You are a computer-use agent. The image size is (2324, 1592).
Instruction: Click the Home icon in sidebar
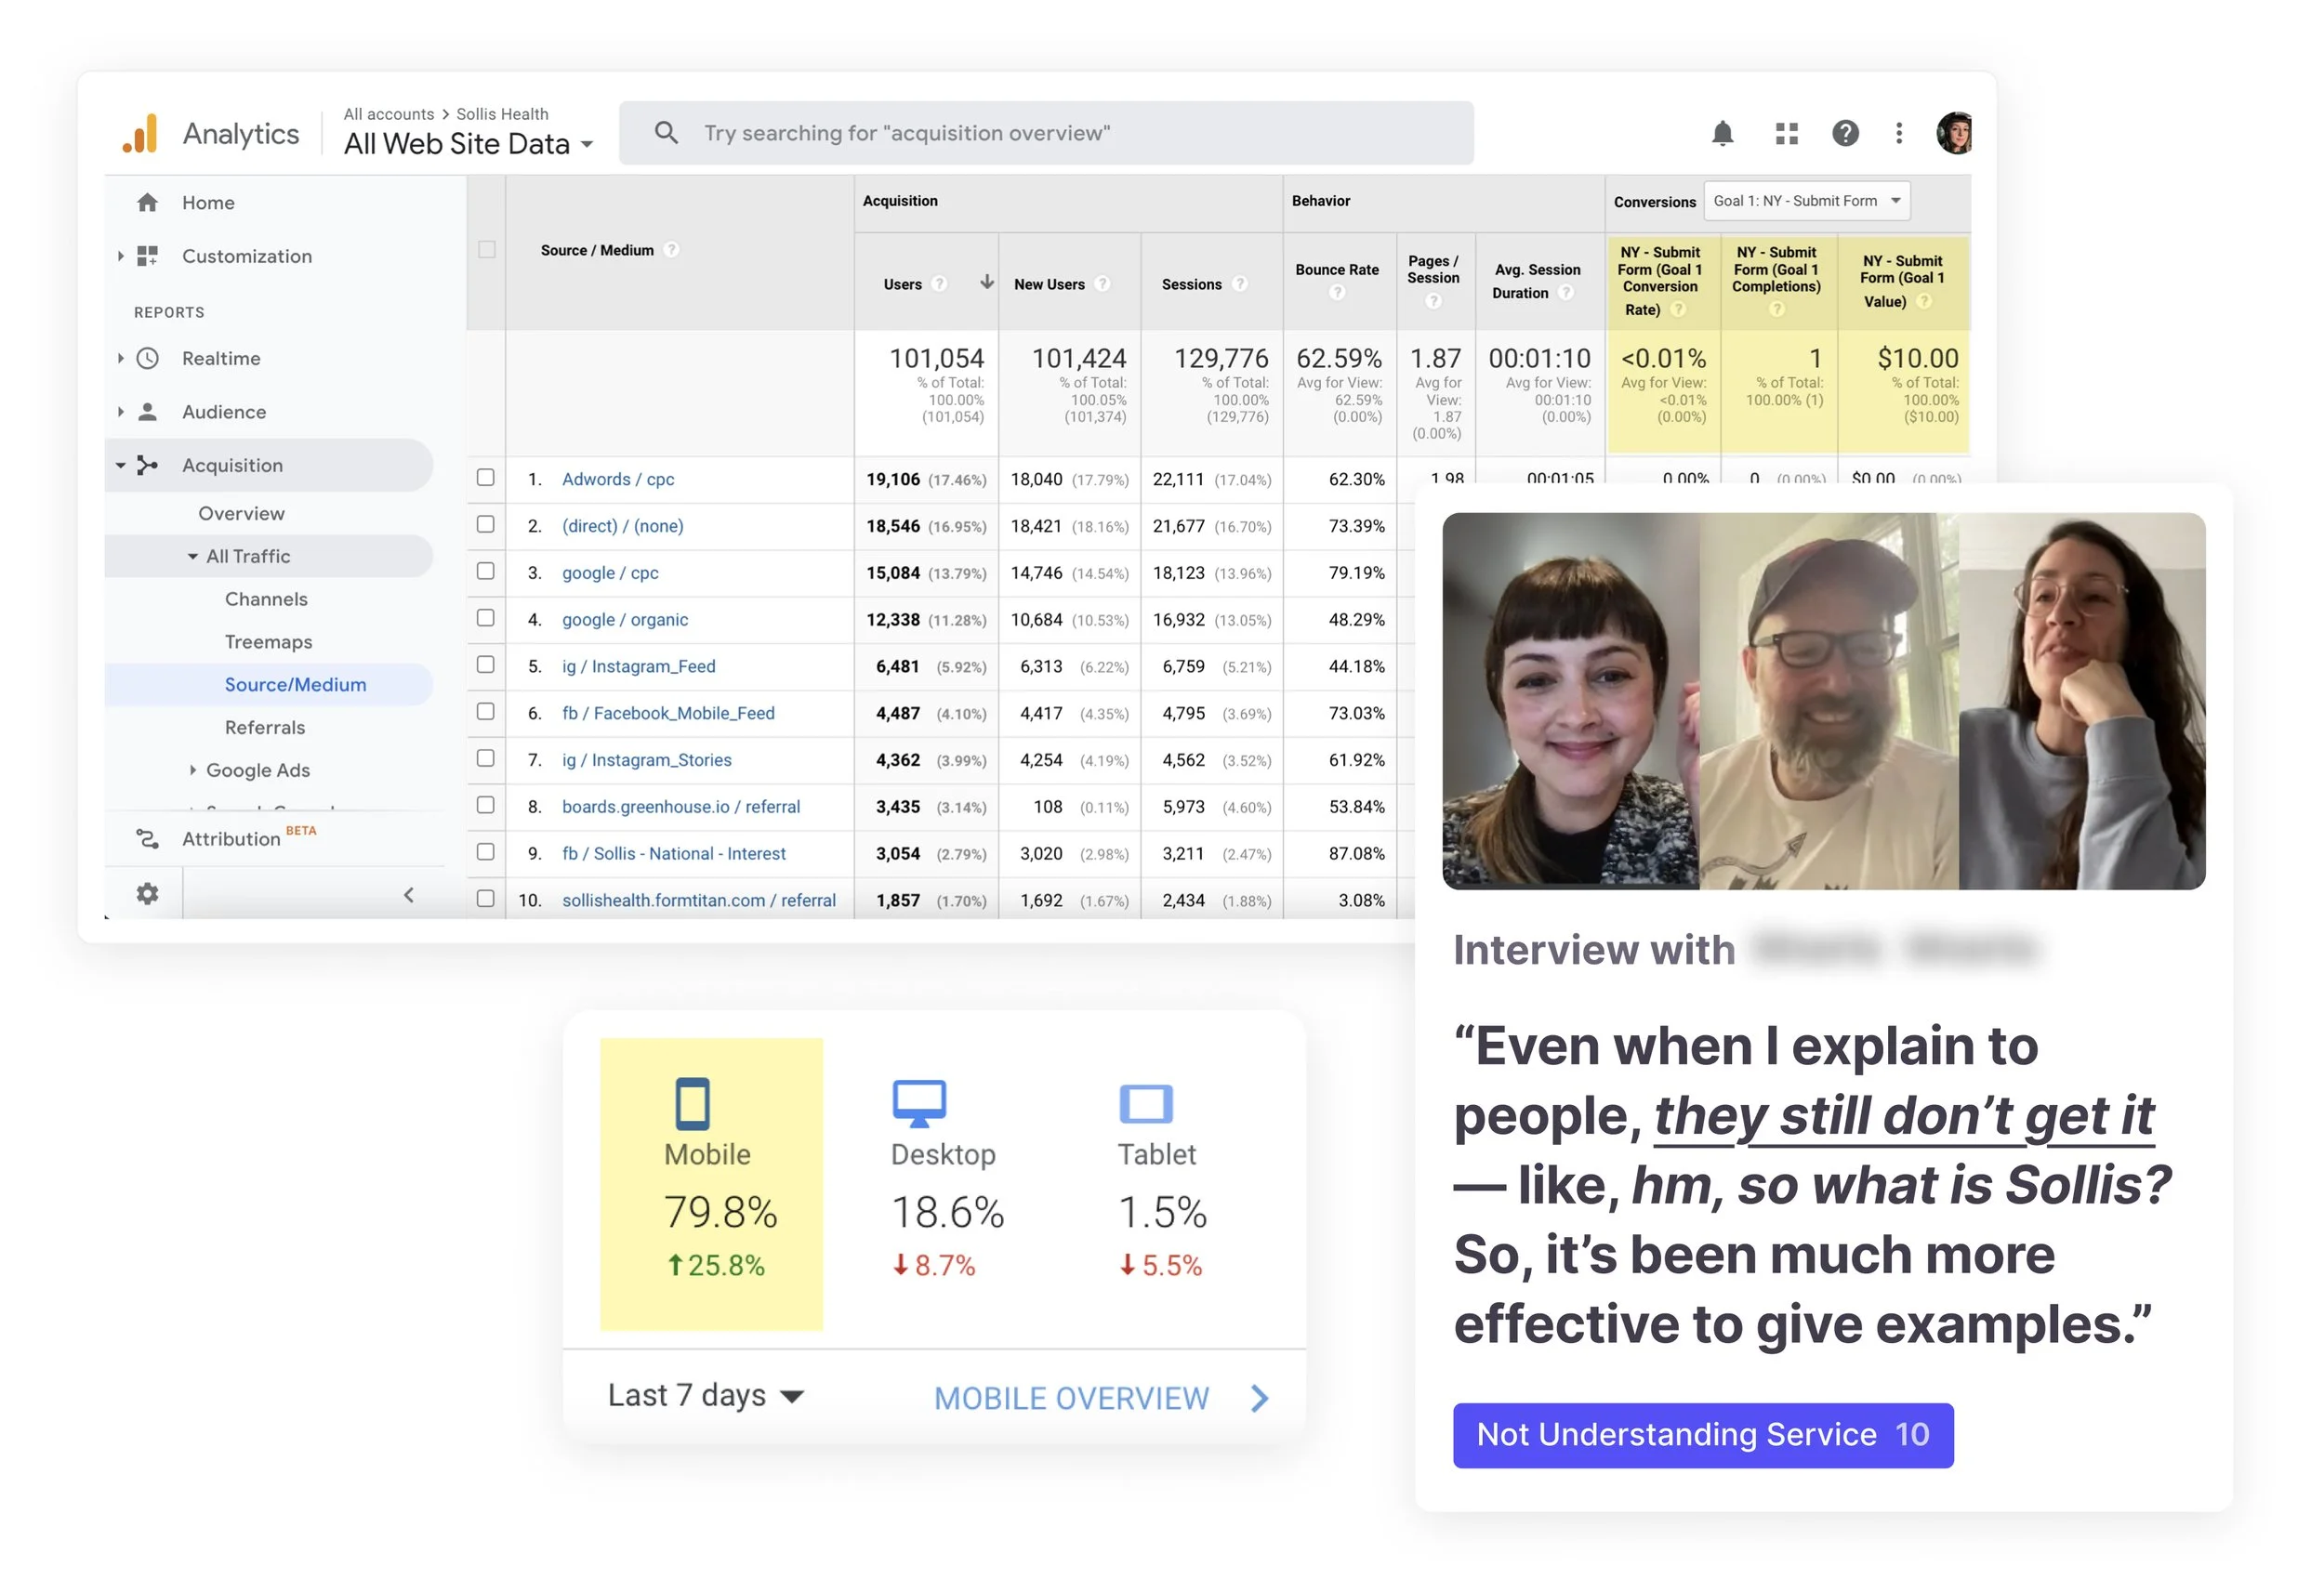147,203
